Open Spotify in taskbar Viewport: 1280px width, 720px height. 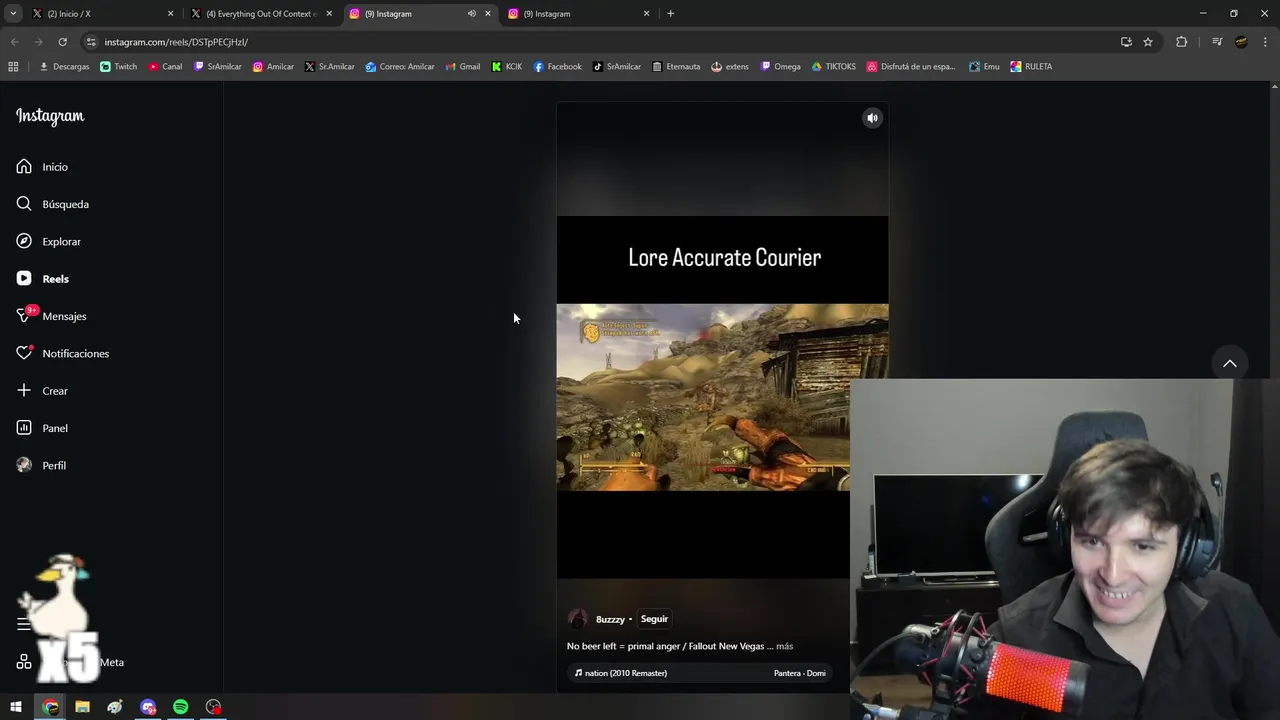tap(181, 707)
